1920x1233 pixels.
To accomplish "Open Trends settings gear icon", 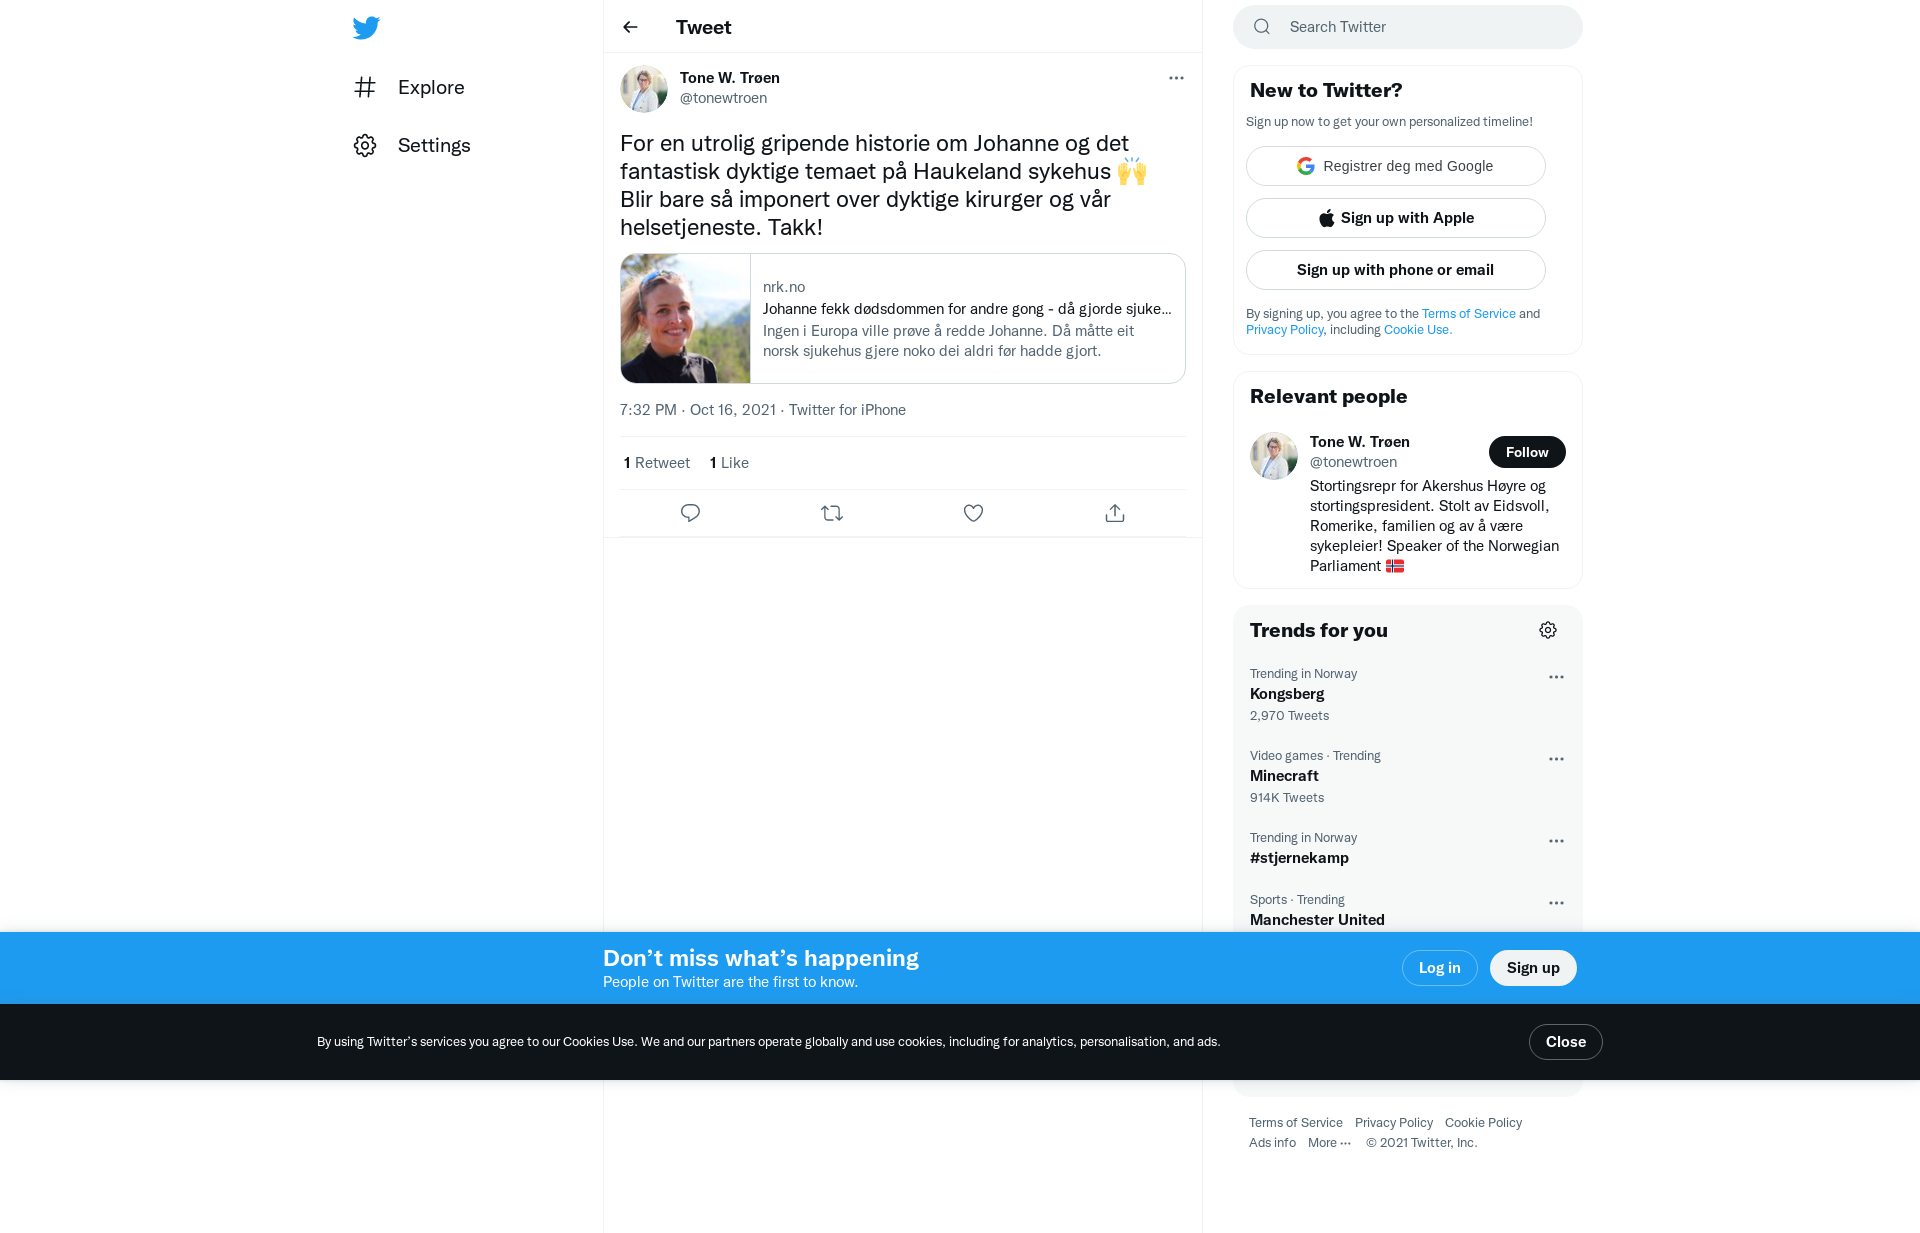I will [x=1548, y=630].
